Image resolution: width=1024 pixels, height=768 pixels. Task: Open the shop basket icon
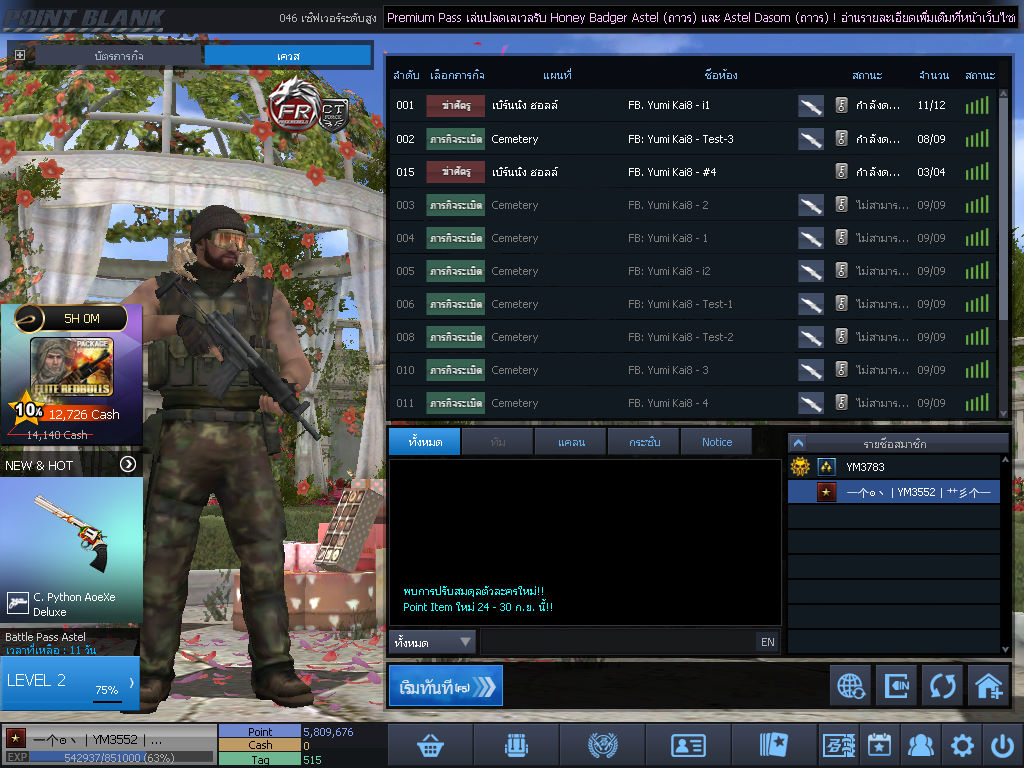click(x=430, y=745)
